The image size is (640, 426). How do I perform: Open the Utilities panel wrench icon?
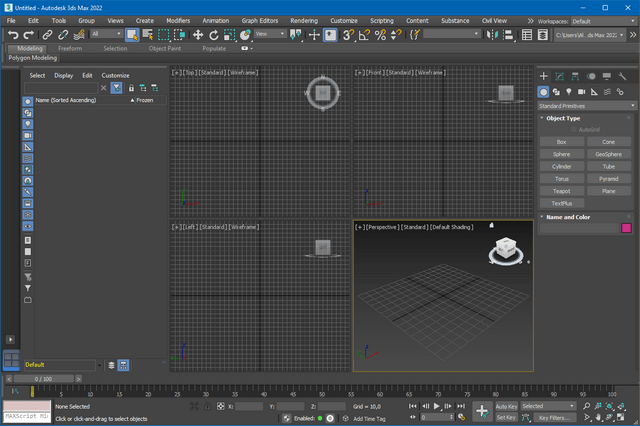(622, 76)
